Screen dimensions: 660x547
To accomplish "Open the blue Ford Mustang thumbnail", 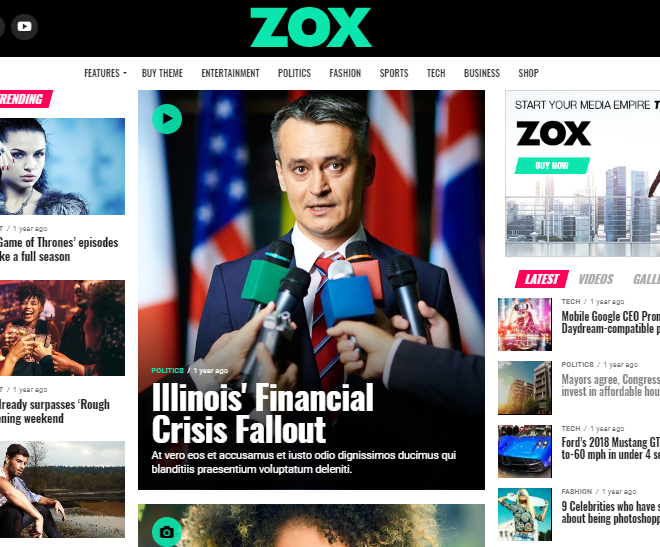I will click(525, 451).
